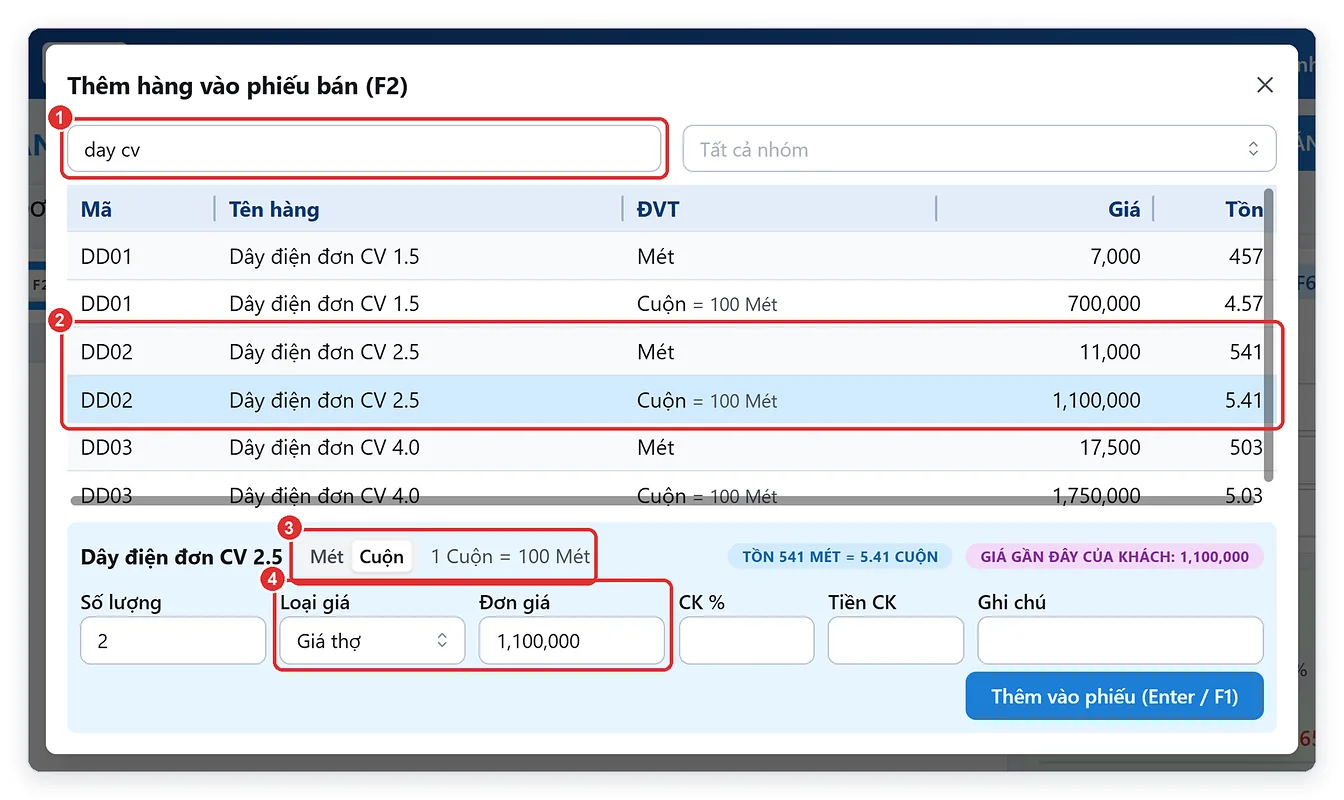Close the Thêm hàng vào phiếu bán dialog

click(1265, 85)
